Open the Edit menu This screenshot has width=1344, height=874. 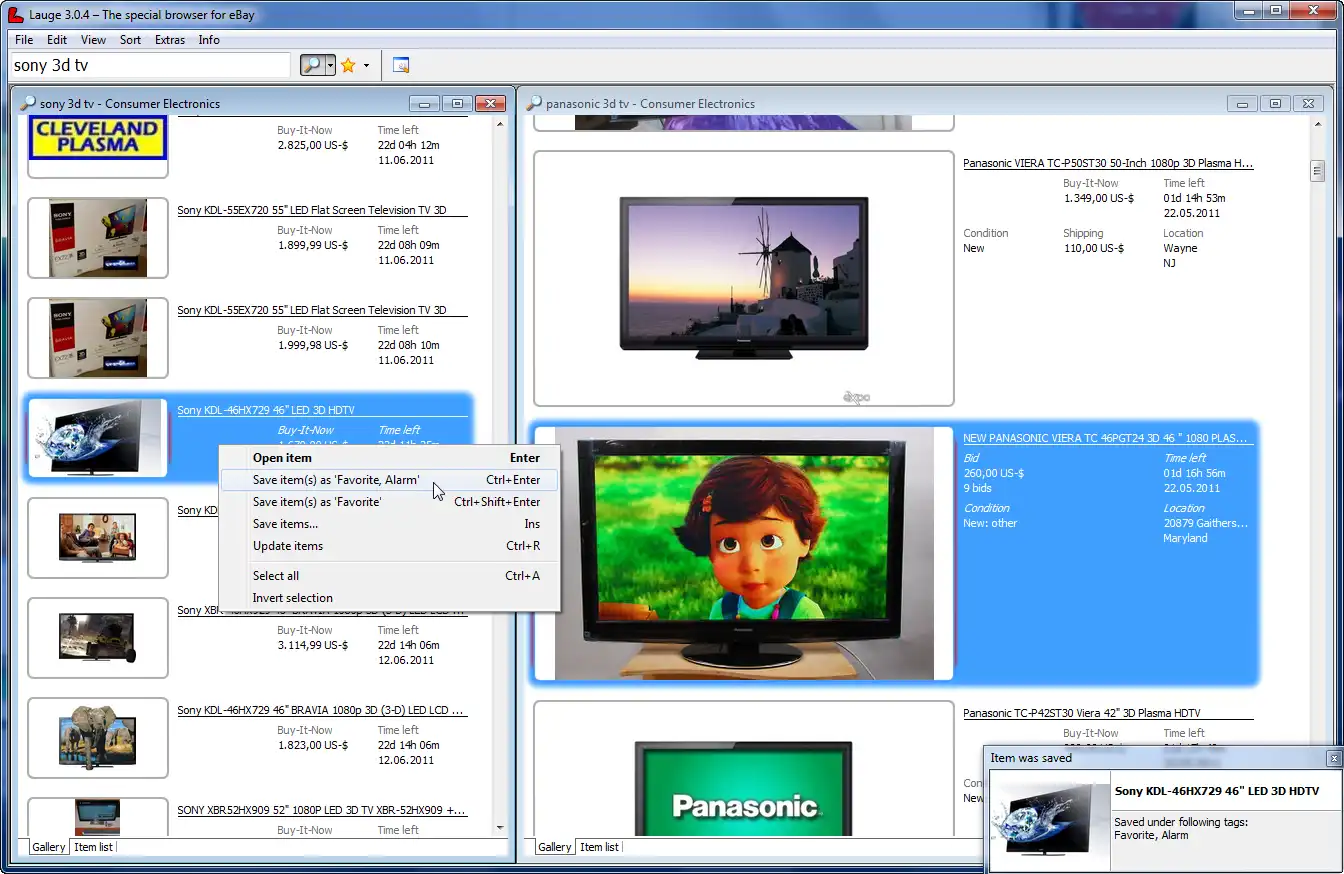(x=57, y=40)
